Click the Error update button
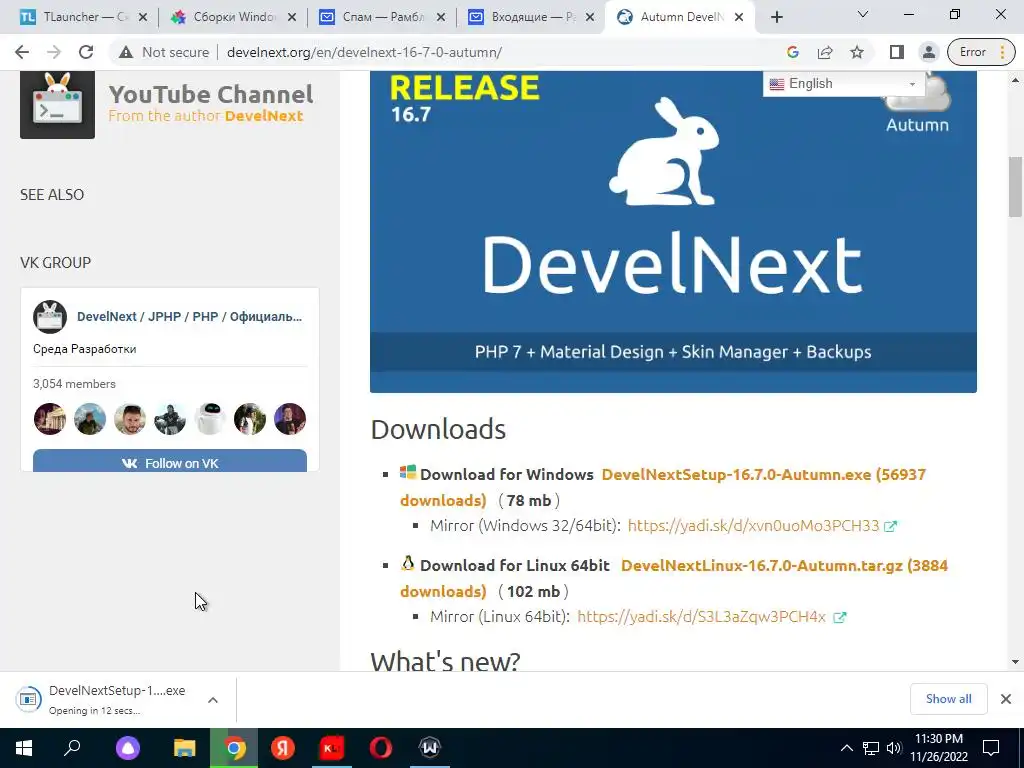Viewport: 1024px width, 768px height. 982,52
